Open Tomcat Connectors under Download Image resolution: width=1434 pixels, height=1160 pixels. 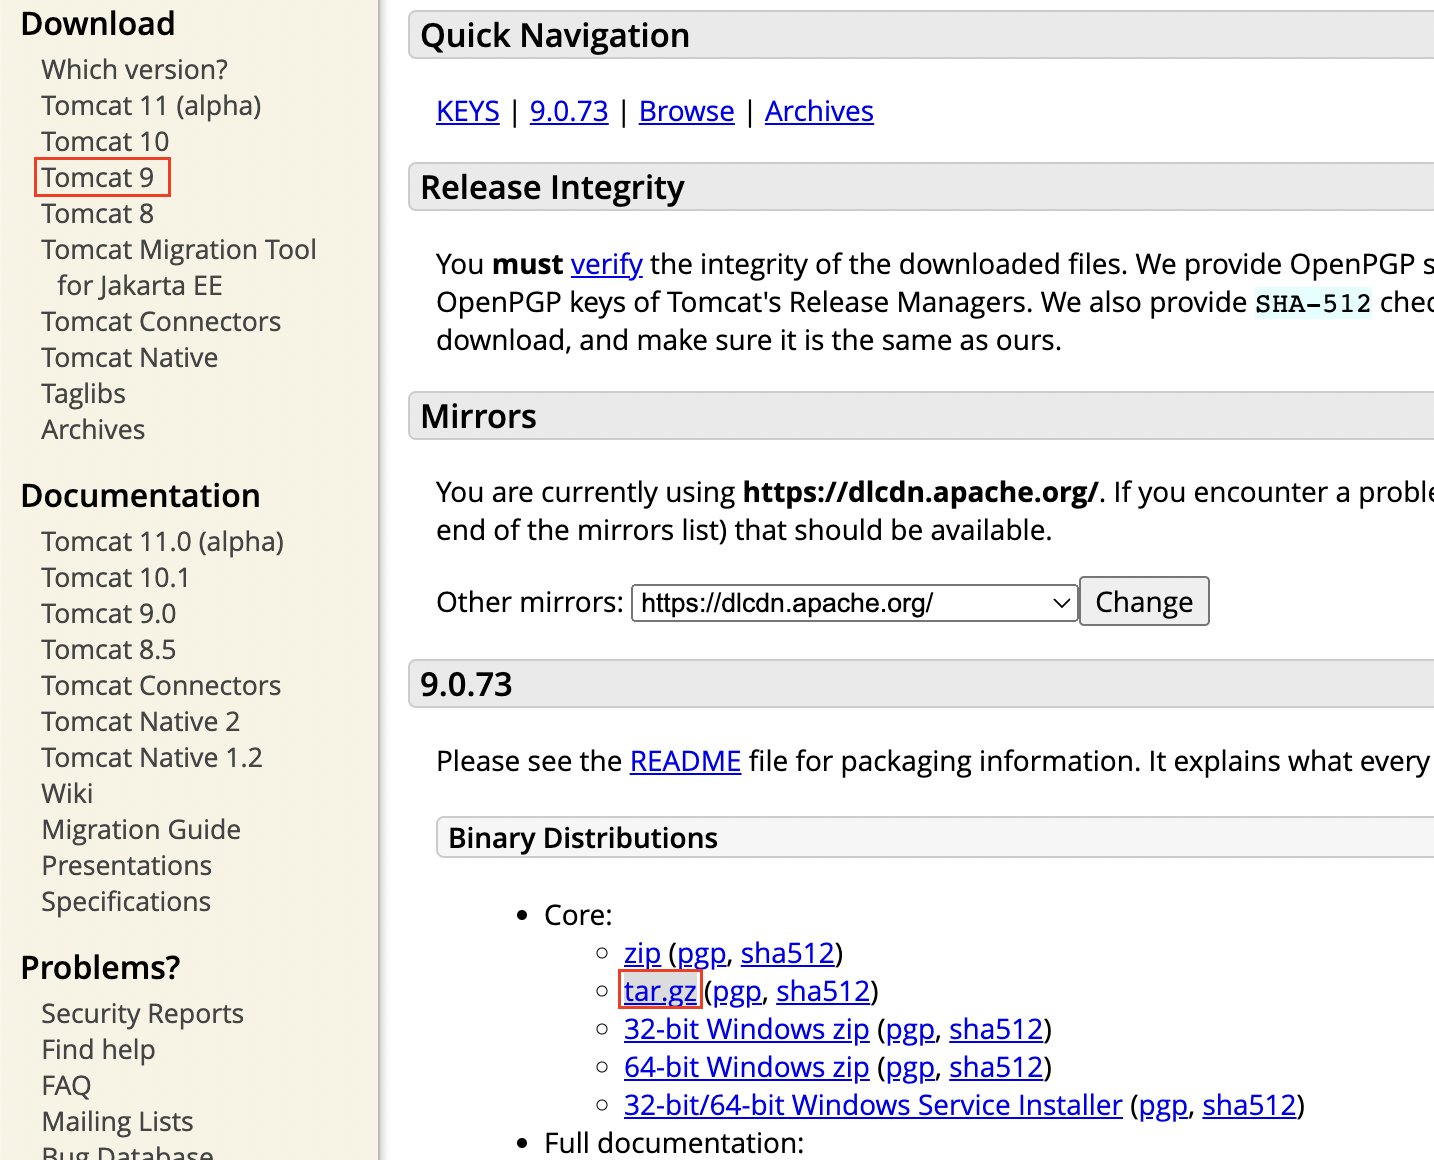[x=161, y=321]
